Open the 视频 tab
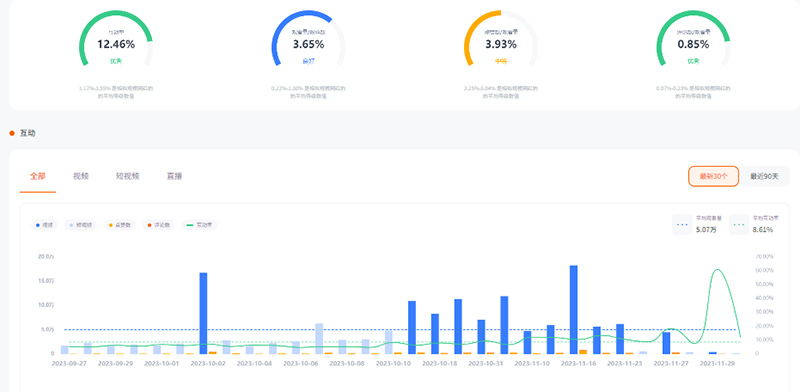The image size is (800, 392). [81, 177]
